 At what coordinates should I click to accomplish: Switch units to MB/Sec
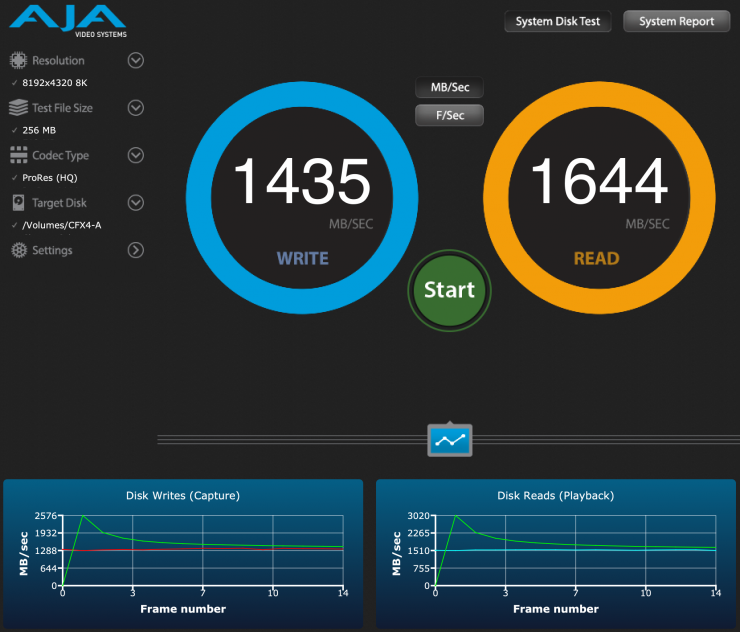coord(449,88)
